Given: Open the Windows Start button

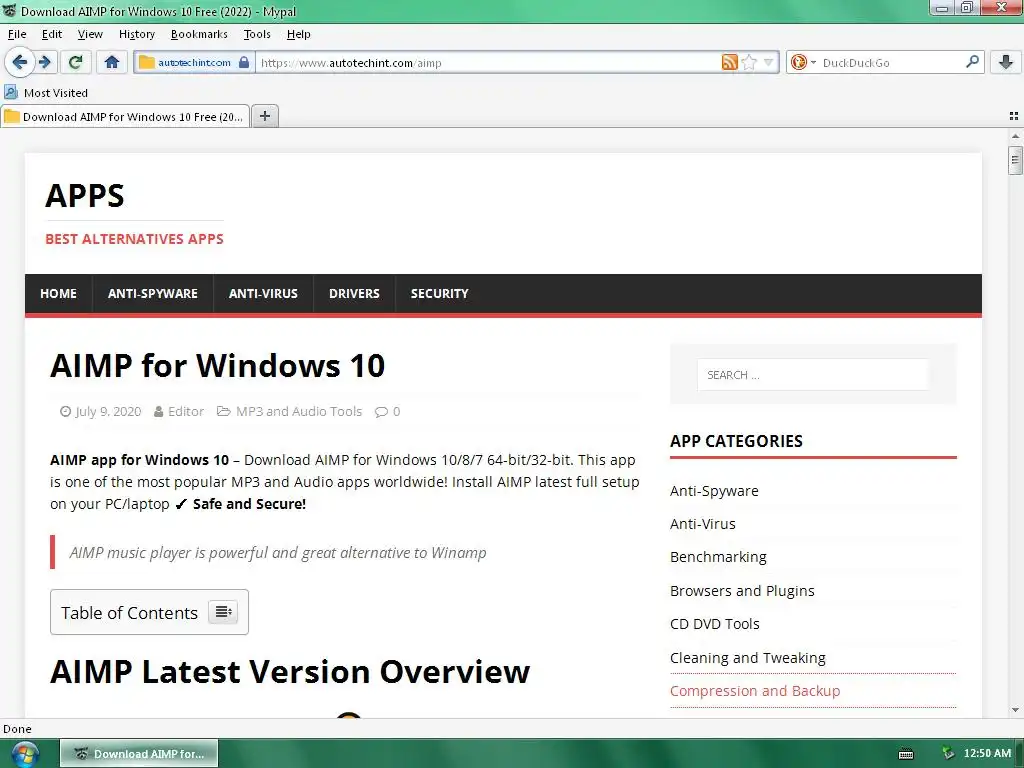Looking at the screenshot, I should 24,754.
